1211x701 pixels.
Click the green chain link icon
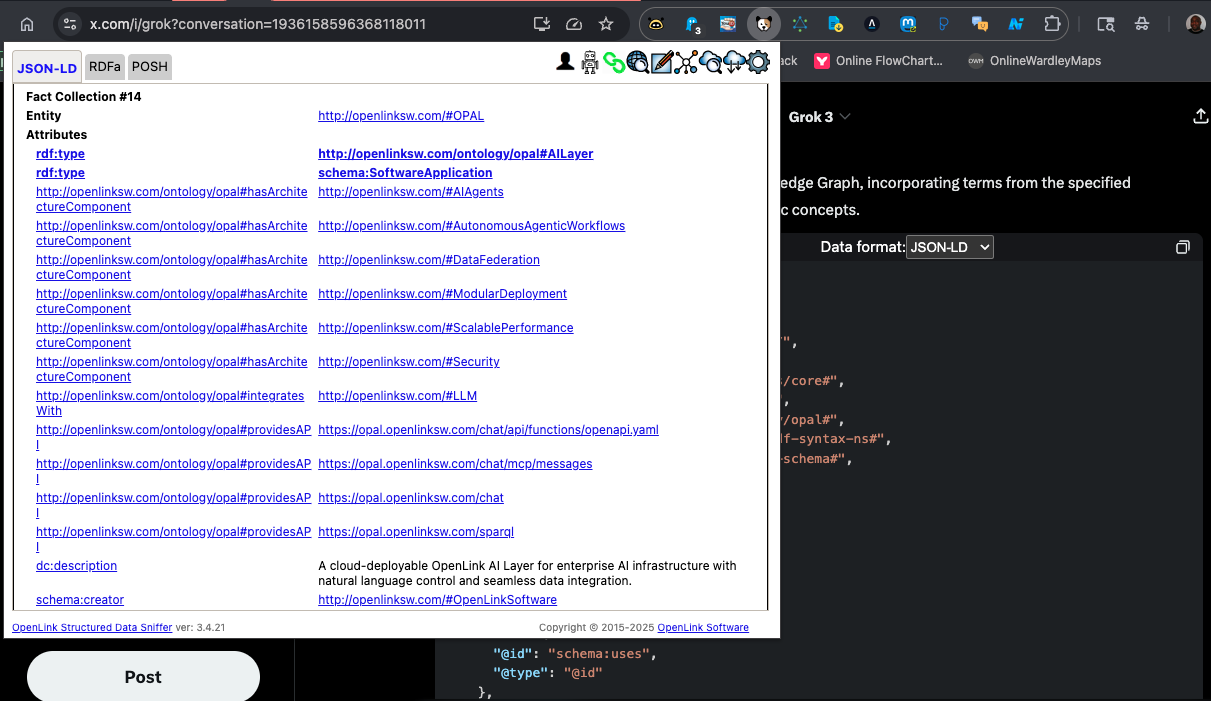coord(614,63)
